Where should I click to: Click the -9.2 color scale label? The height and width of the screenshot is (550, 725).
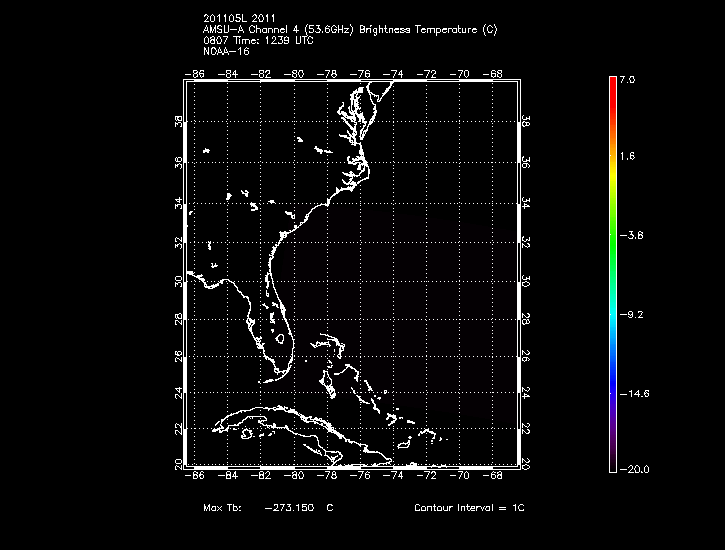631,314
